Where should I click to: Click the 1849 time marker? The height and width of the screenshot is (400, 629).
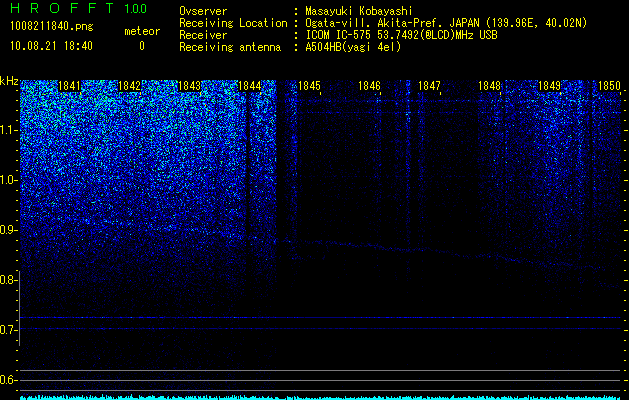tap(549, 86)
